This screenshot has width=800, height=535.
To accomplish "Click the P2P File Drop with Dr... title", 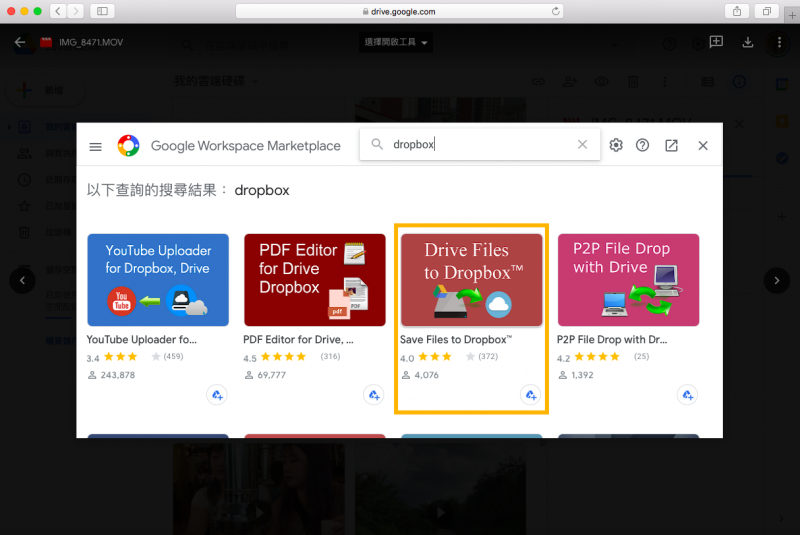I will 612,340.
